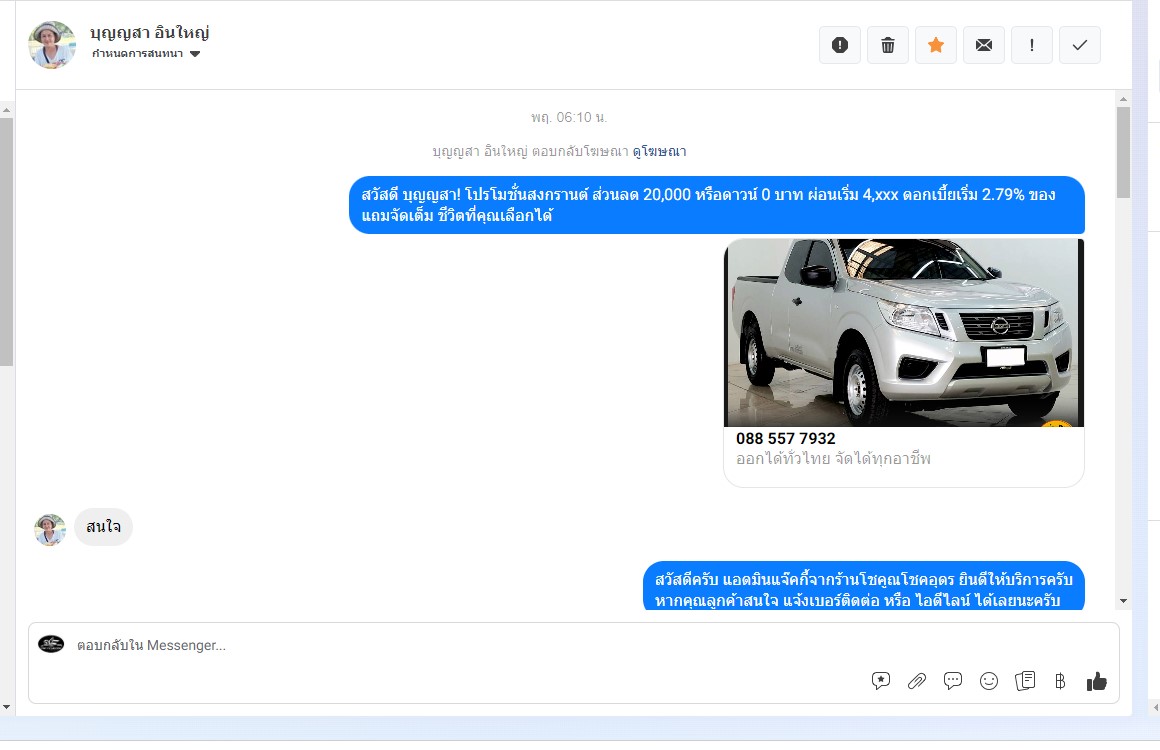Open บุญญสา อินใหญ่ profile picture in header

point(52,45)
